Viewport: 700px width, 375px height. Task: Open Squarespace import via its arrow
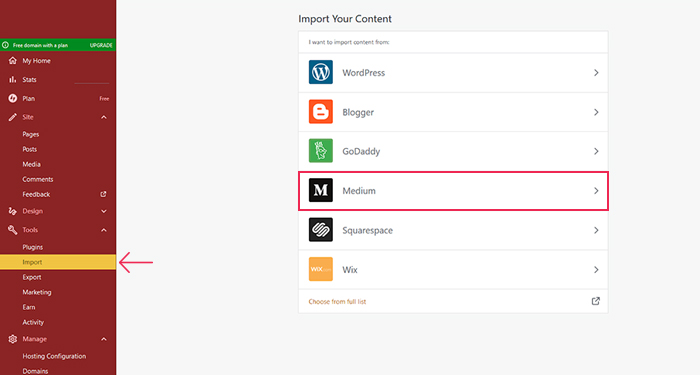tap(596, 230)
